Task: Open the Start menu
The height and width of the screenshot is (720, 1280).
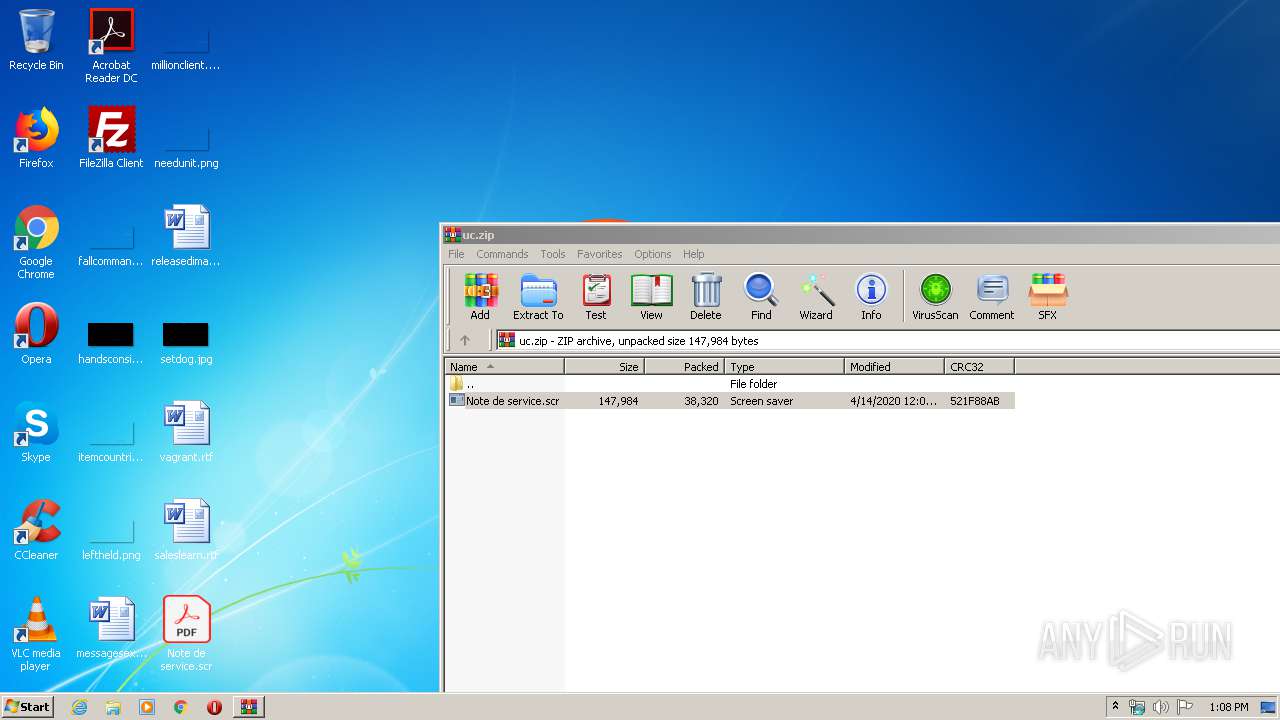Action: coord(27,706)
